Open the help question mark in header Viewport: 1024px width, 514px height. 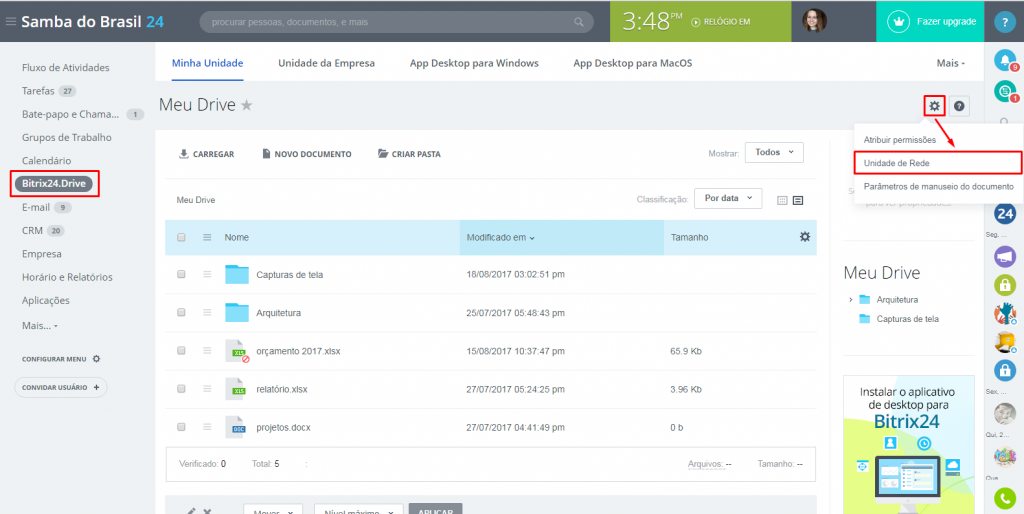coord(1004,22)
